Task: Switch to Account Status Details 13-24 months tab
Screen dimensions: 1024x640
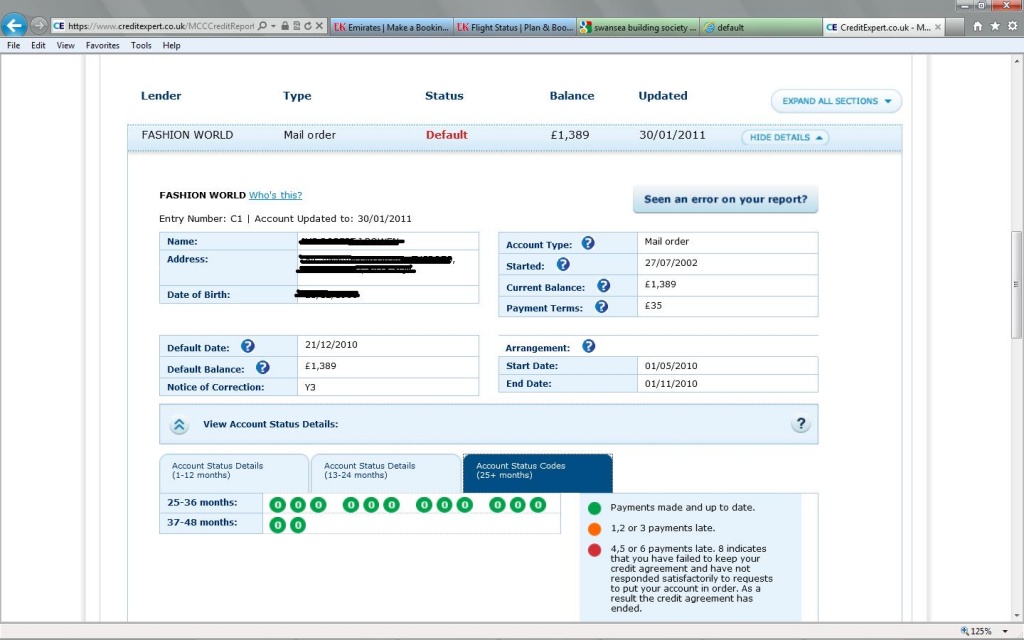Action: [x=385, y=471]
